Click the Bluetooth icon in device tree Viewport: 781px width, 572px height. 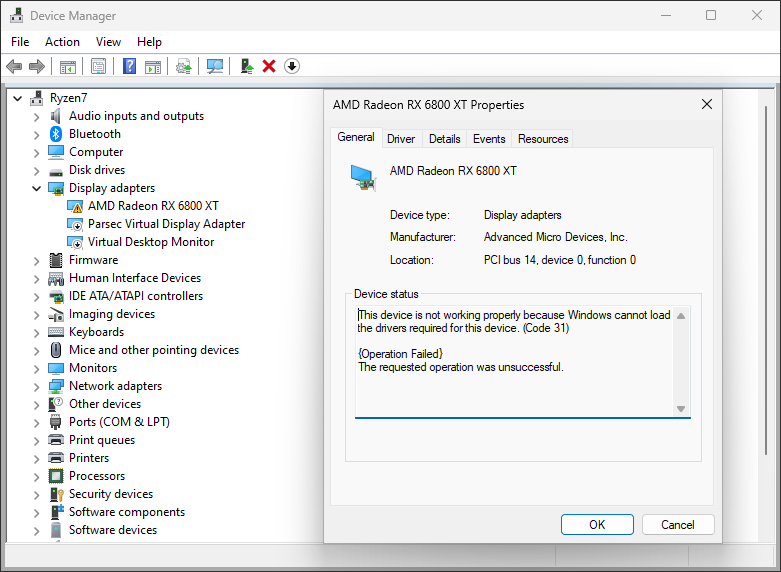[x=56, y=134]
